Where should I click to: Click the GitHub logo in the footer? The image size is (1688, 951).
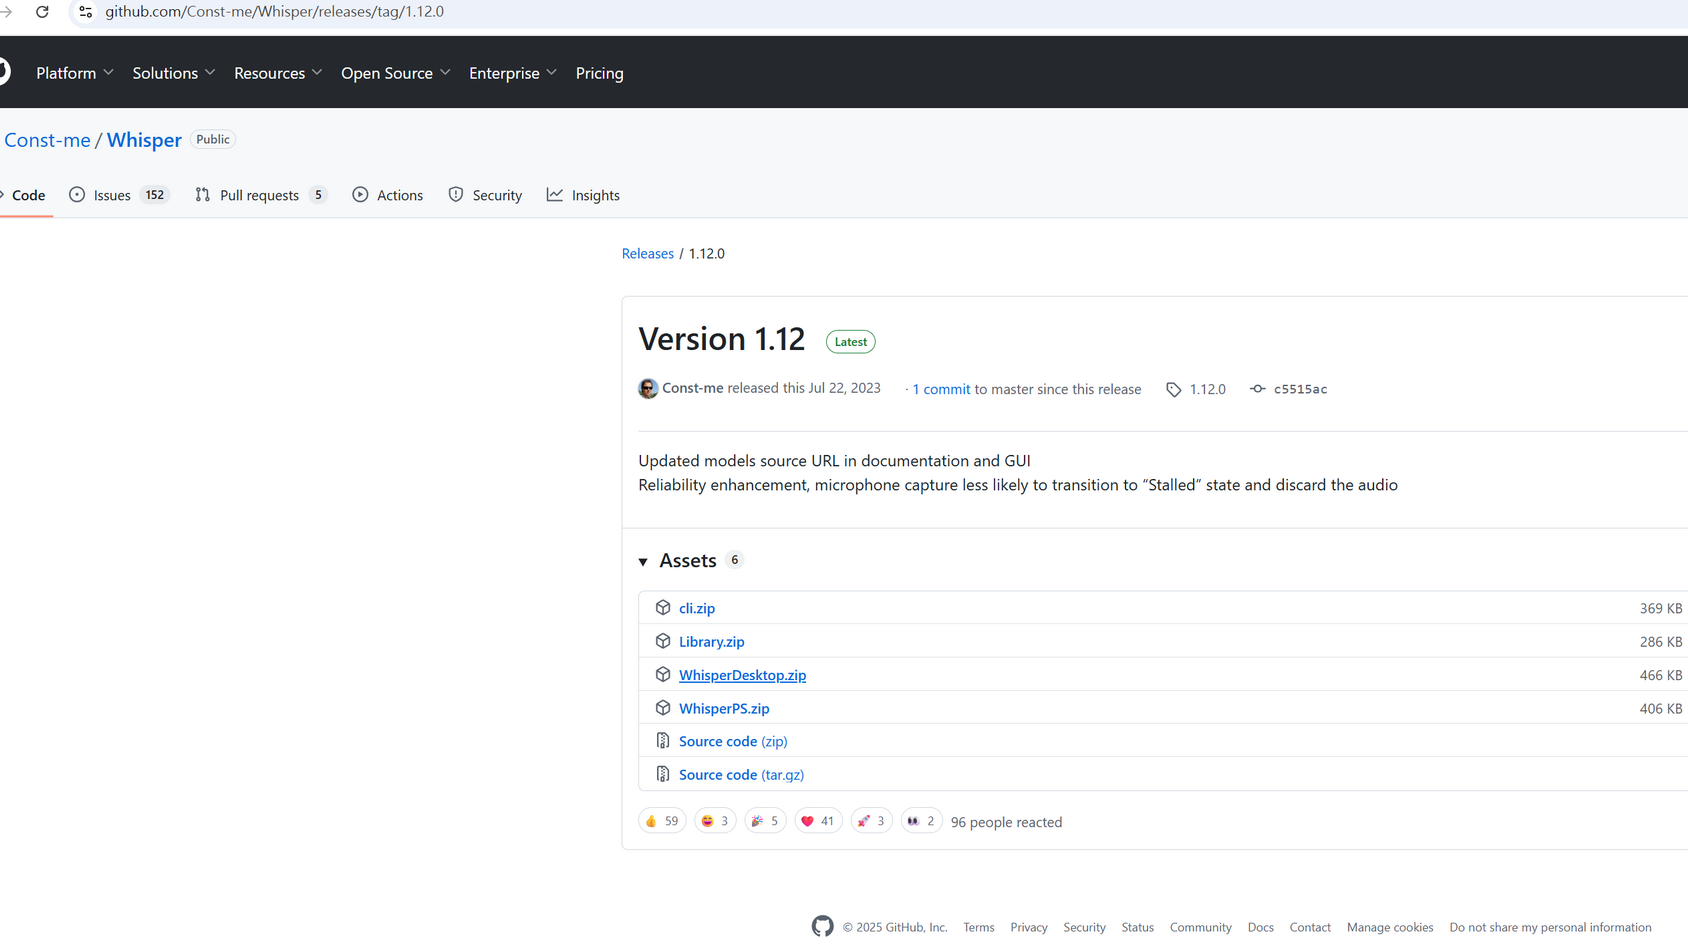coord(822,927)
